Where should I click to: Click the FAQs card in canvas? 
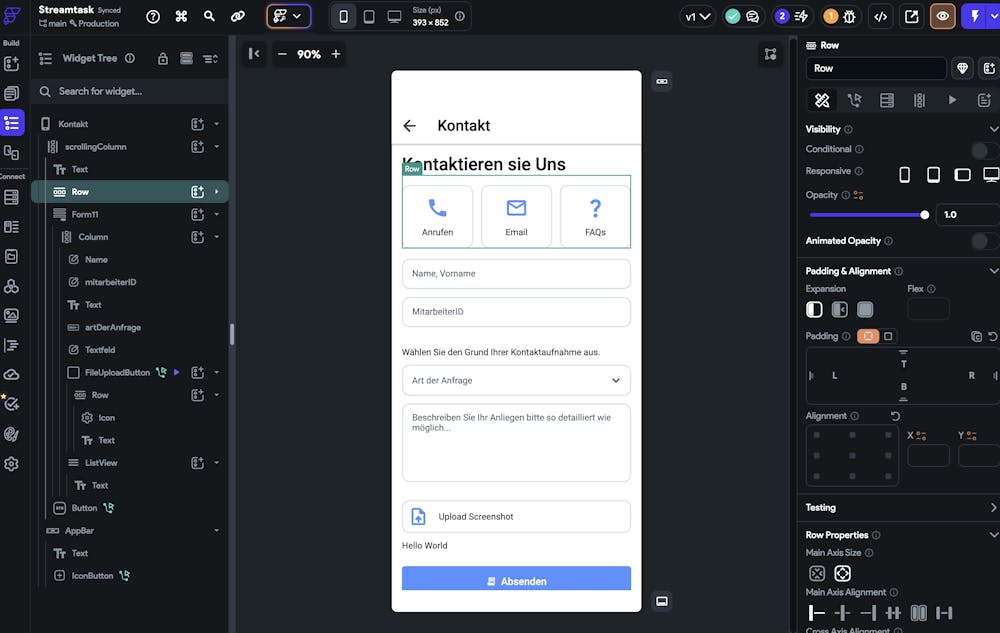[x=595, y=216]
